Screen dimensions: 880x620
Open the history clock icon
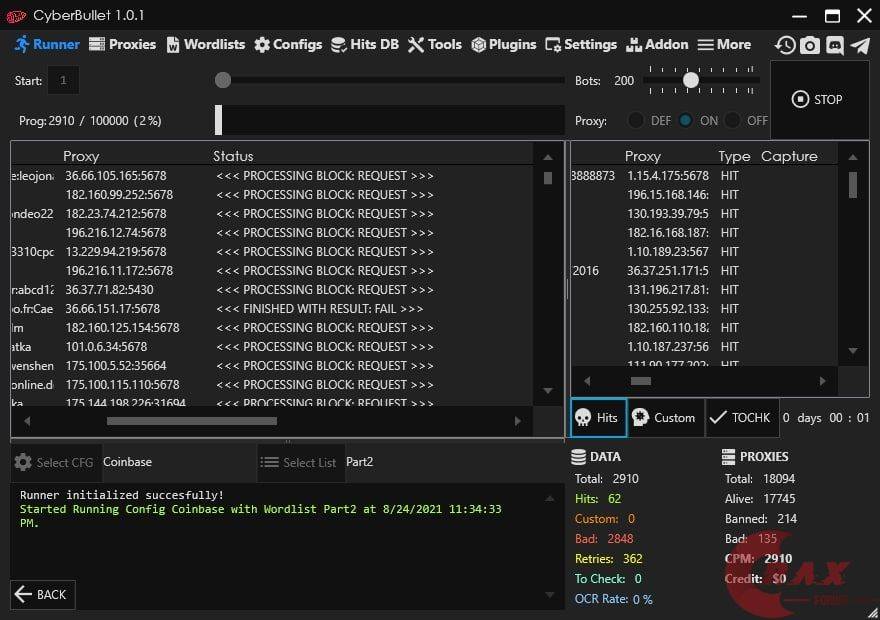point(785,45)
